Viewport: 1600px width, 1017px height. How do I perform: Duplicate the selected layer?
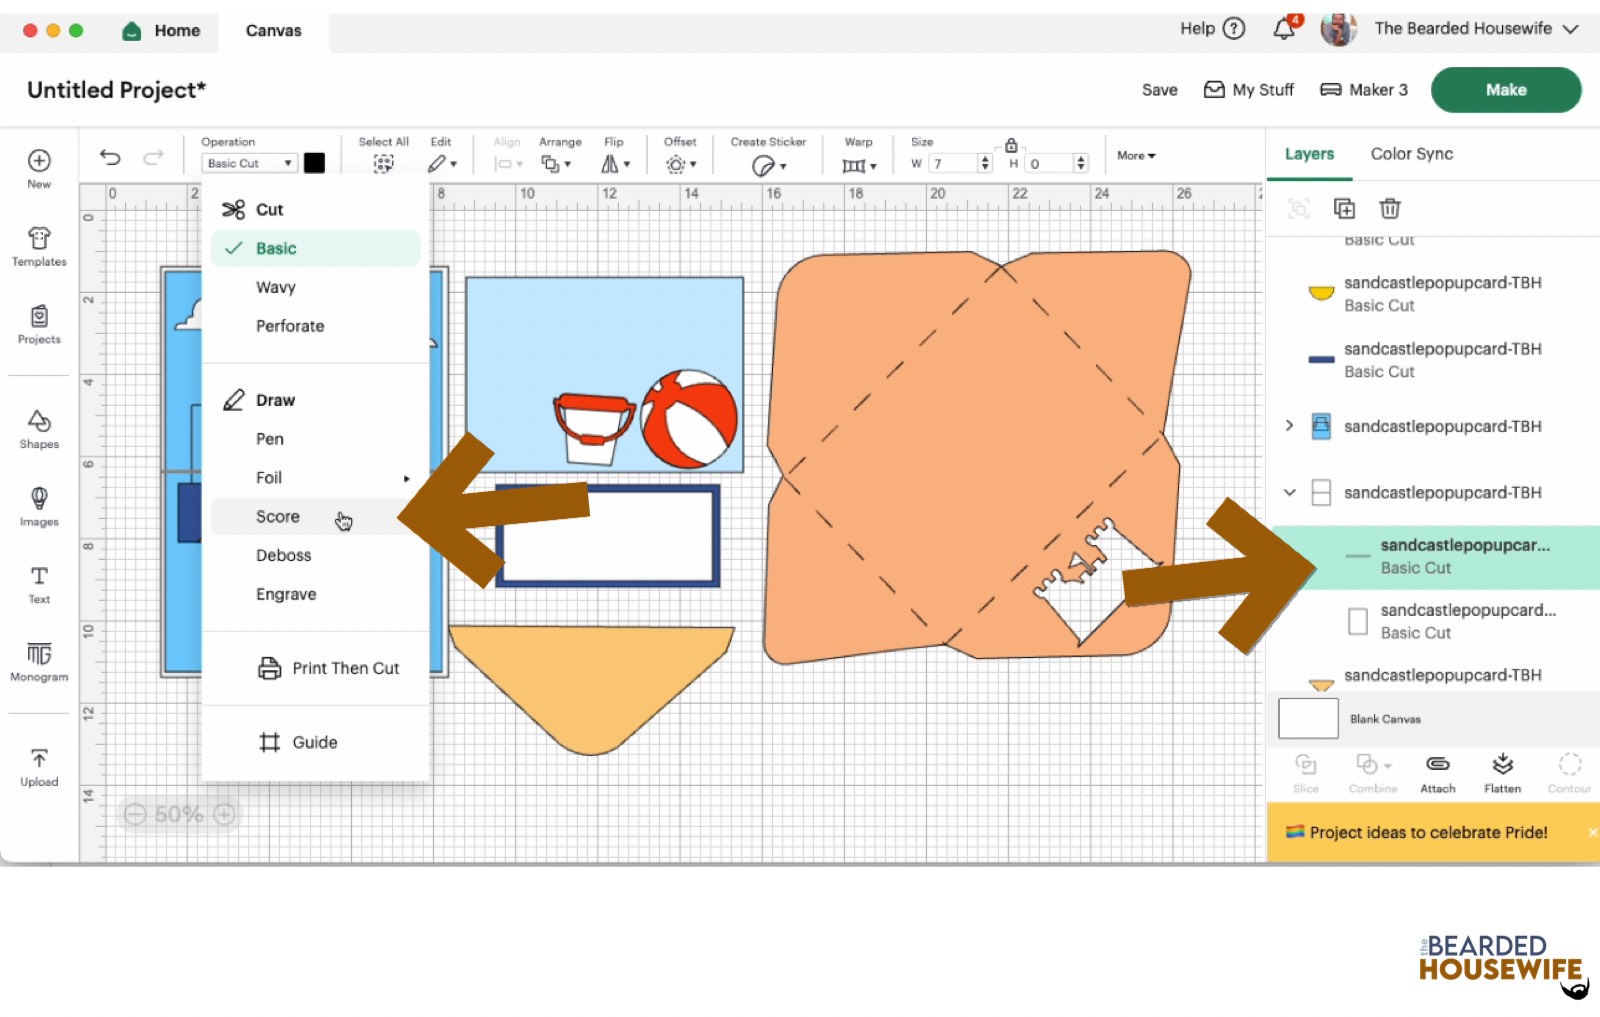coord(1344,208)
